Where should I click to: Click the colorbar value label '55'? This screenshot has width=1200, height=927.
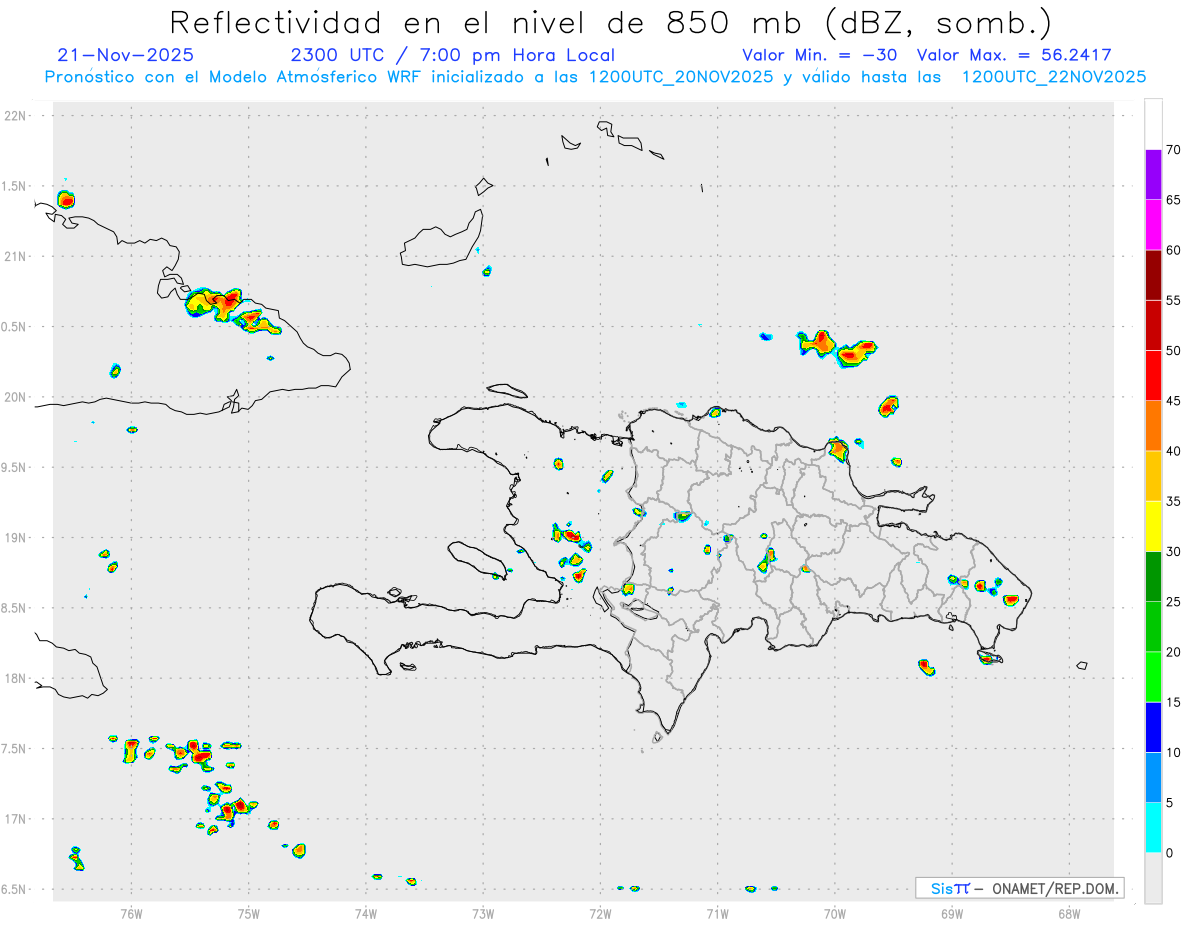click(1174, 300)
